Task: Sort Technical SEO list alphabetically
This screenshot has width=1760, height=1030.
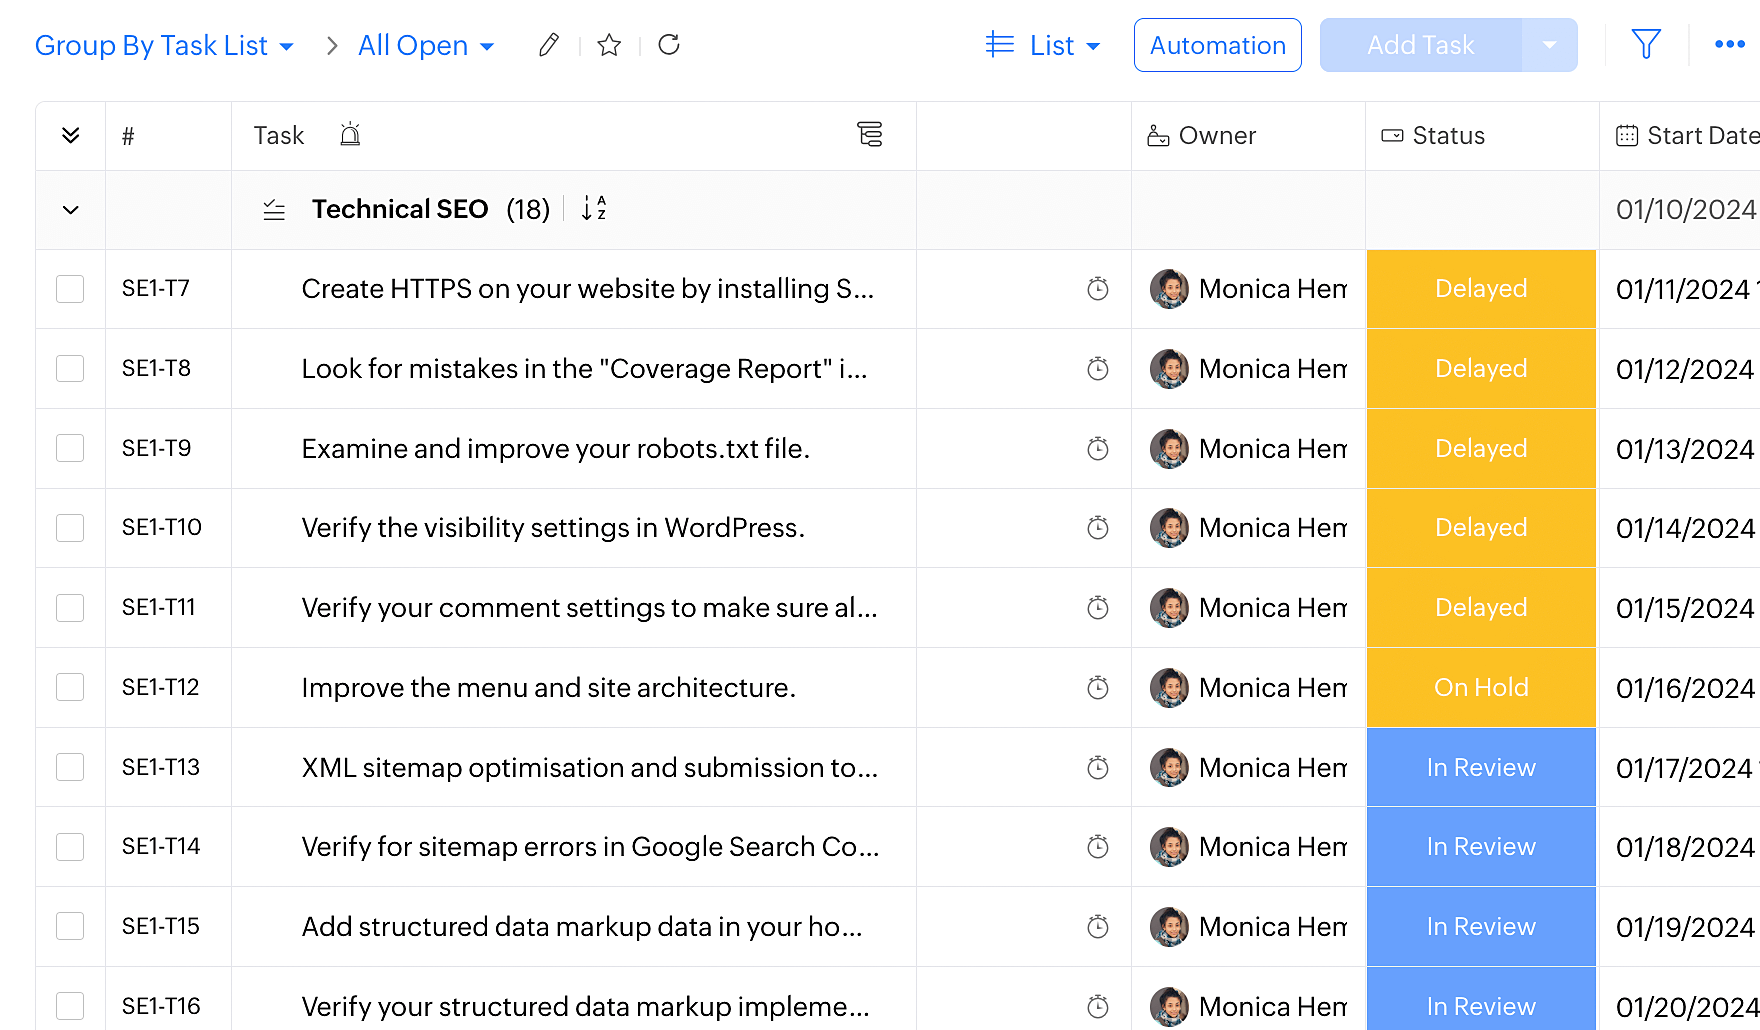Action: [594, 208]
